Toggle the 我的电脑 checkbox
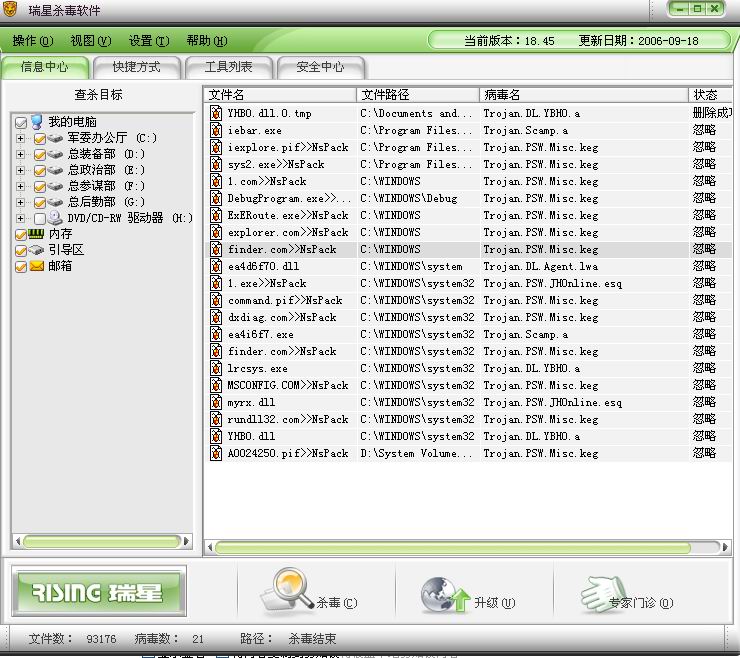The image size is (740, 658). click(x=21, y=123)
